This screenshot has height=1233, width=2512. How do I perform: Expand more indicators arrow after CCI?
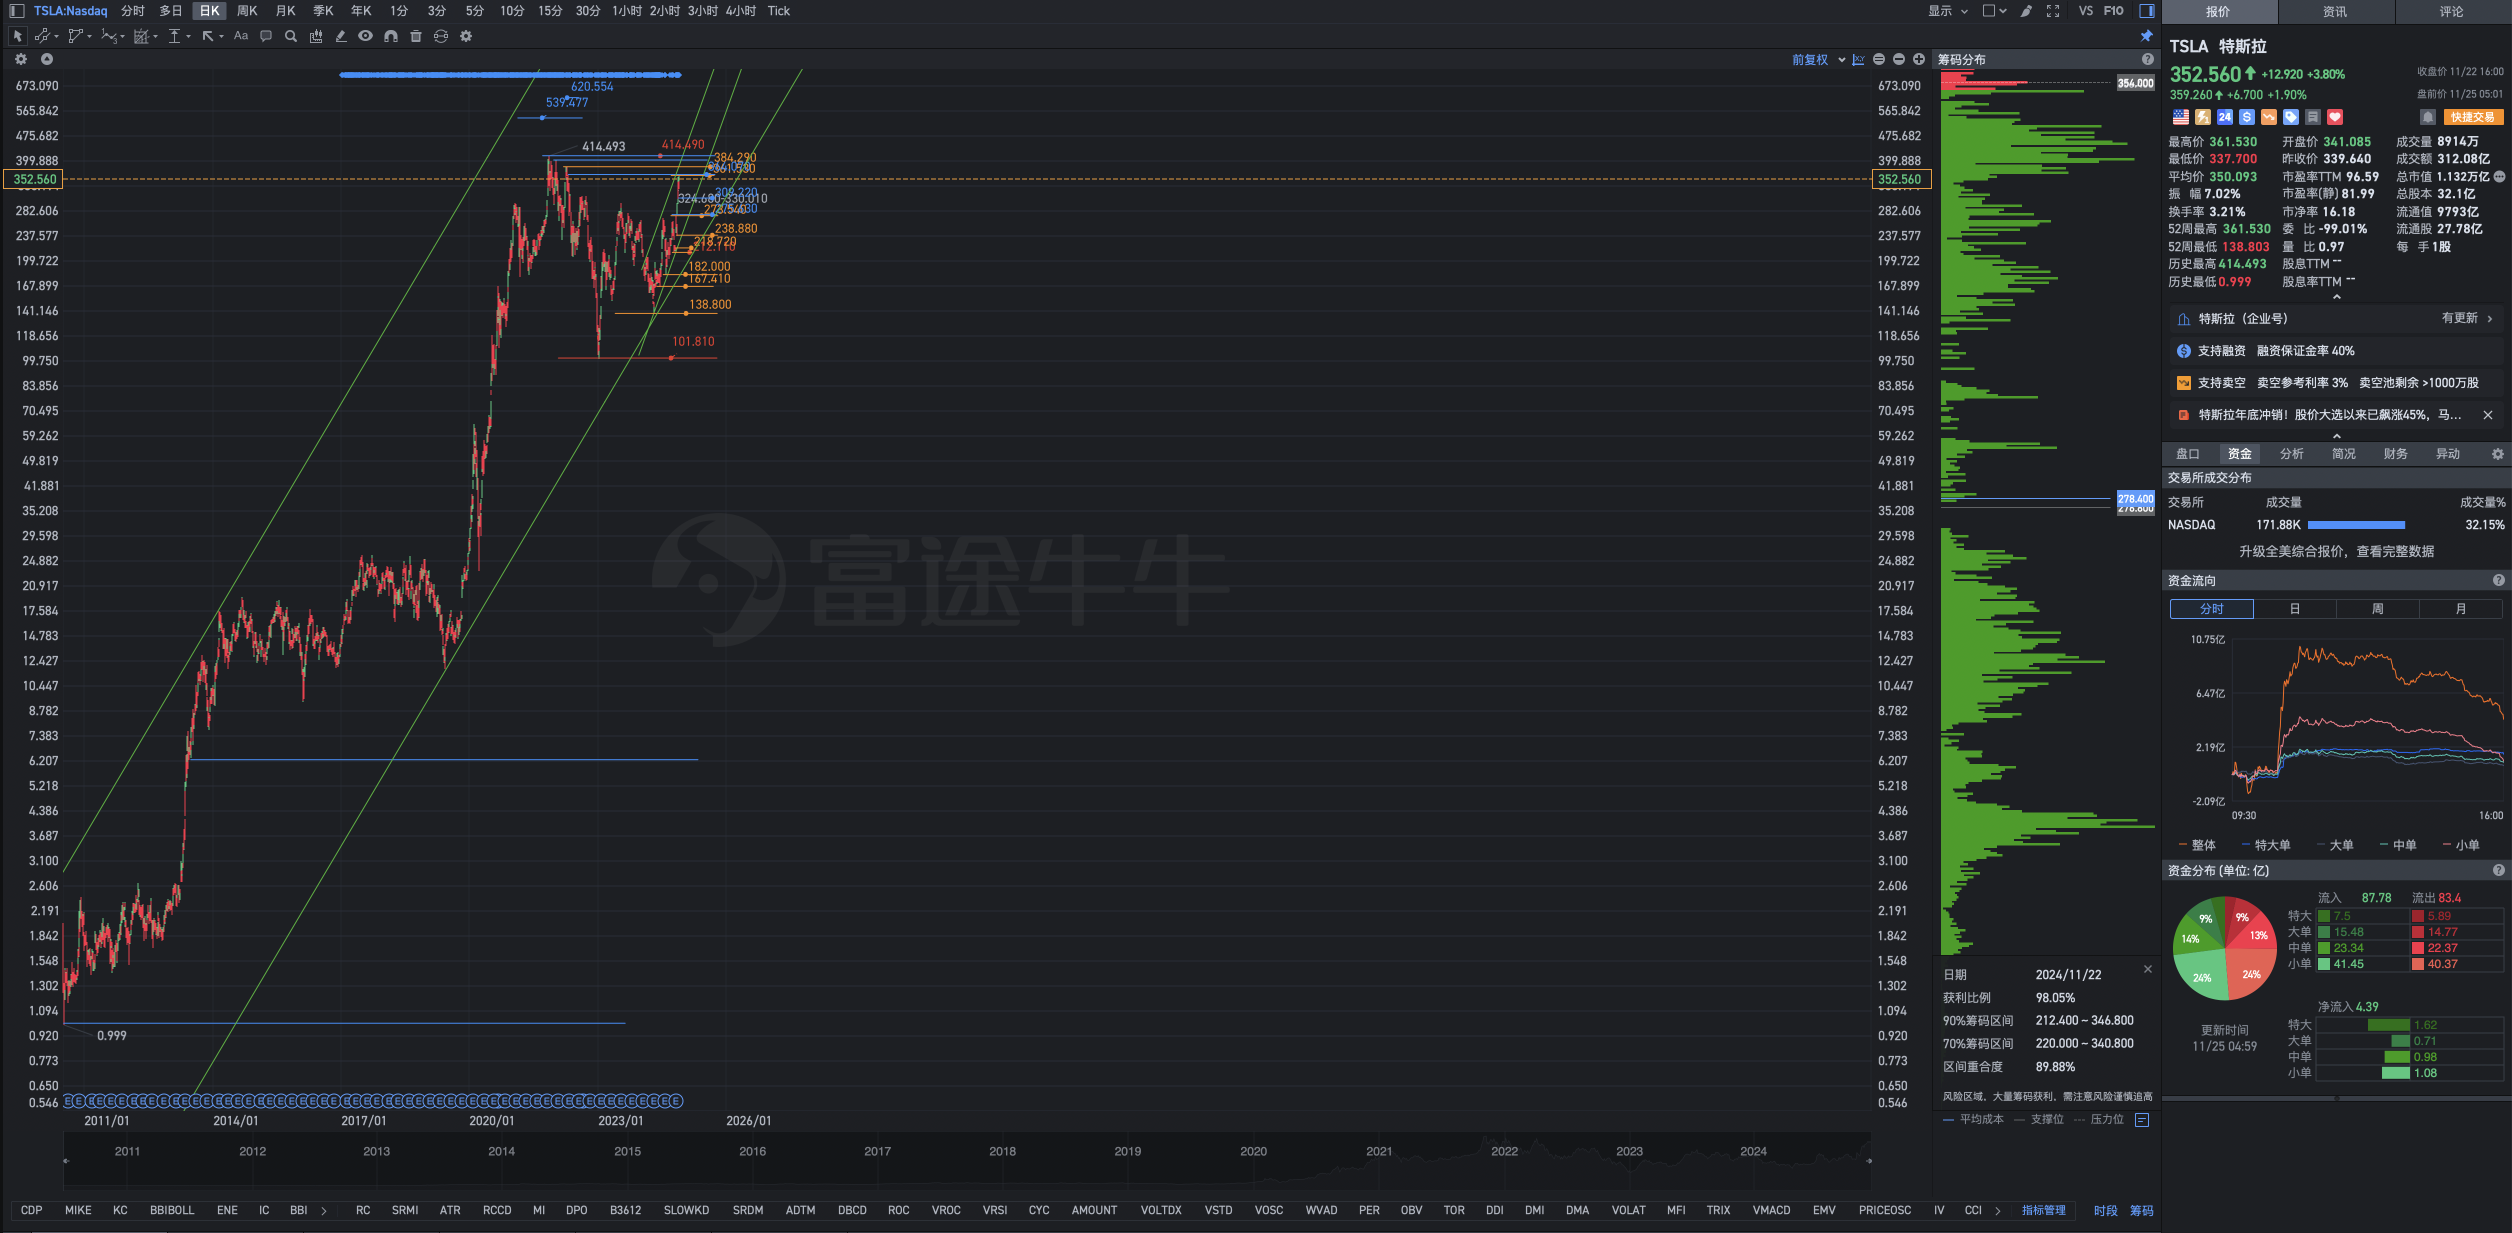click(1998, 1211)
